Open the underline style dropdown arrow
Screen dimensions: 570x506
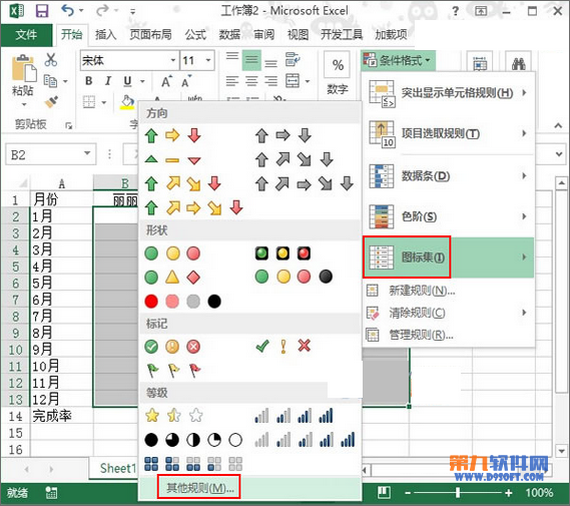[142, 81]
